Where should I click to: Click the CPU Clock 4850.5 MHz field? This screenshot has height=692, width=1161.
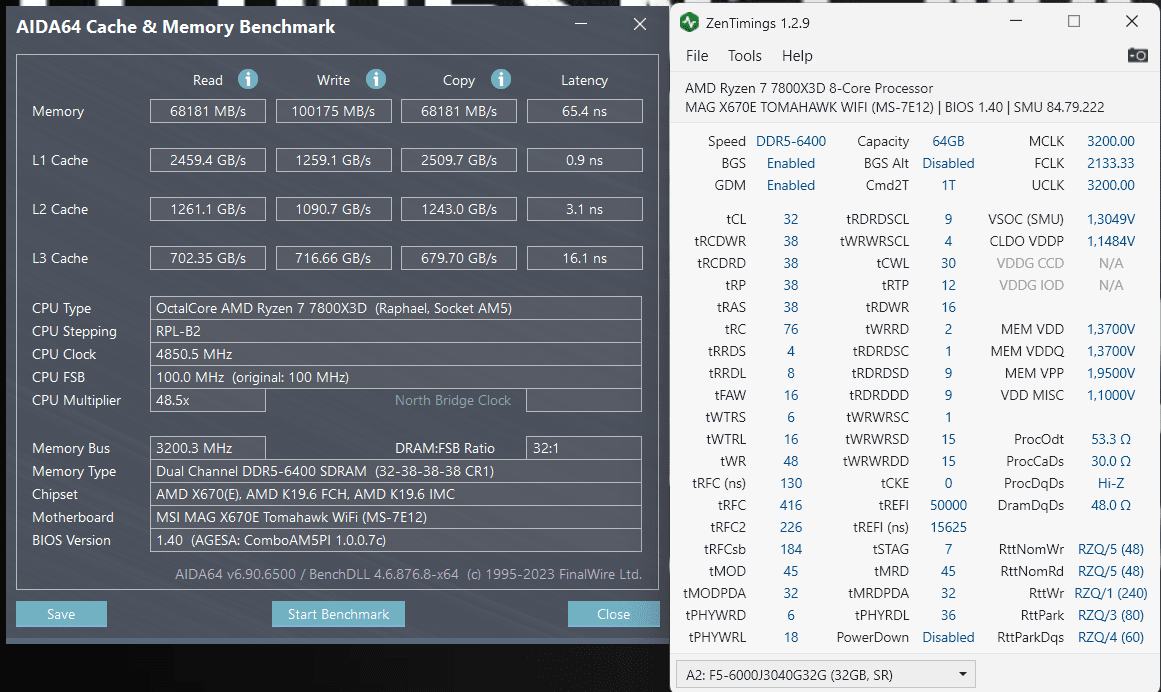tap(395, 354)
